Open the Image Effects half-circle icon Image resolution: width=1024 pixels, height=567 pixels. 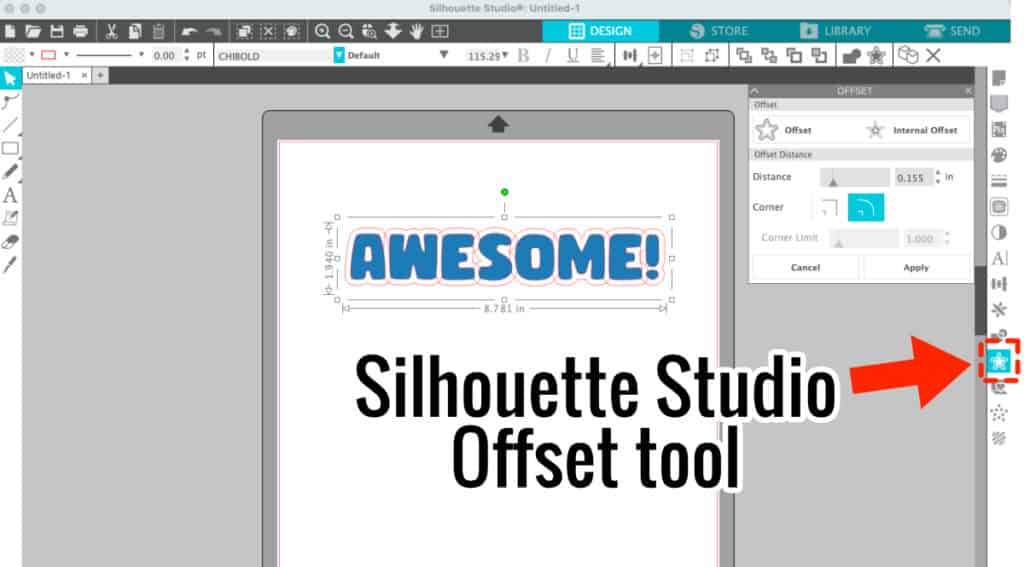click(x=999, y=233)
